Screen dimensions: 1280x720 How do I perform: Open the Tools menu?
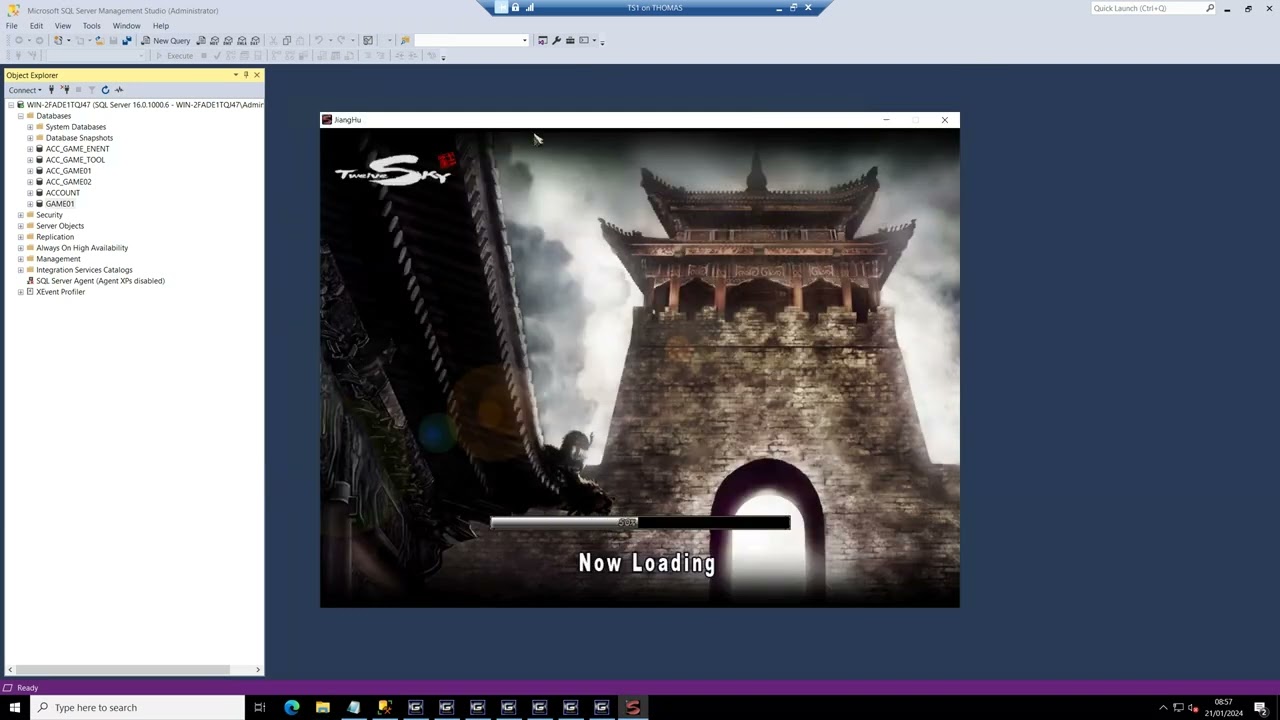(x=91, y=25)
